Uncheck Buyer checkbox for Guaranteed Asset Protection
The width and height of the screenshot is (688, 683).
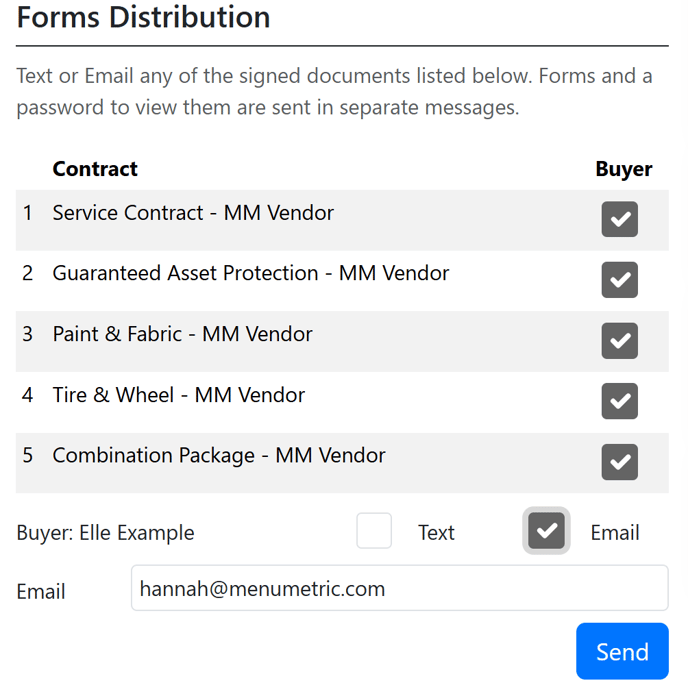click(620, 280)
